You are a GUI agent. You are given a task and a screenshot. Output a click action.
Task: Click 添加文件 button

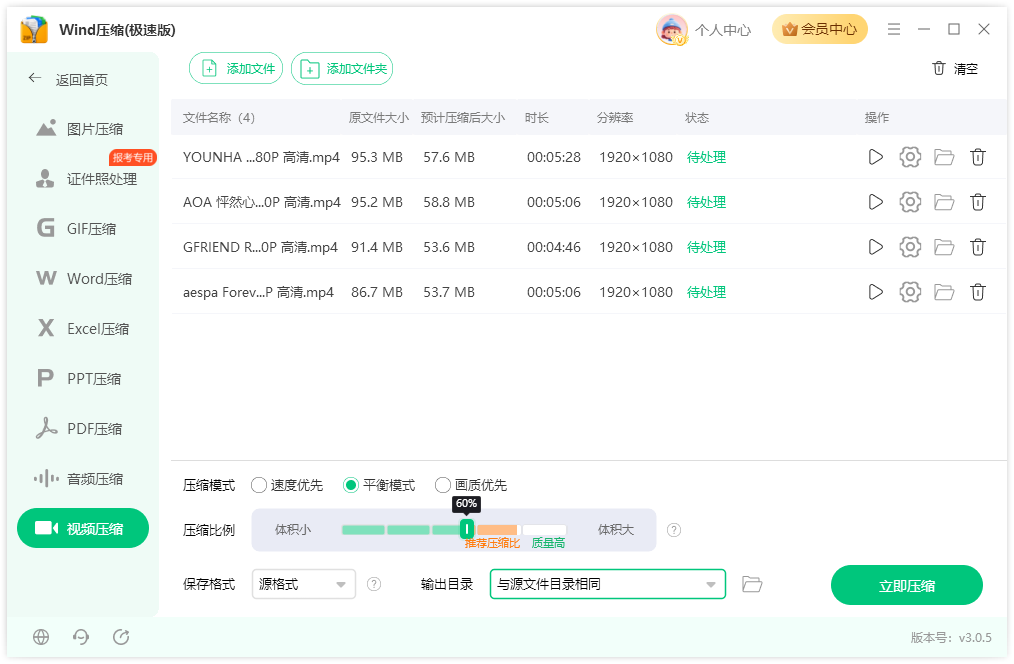click(236, 69)
